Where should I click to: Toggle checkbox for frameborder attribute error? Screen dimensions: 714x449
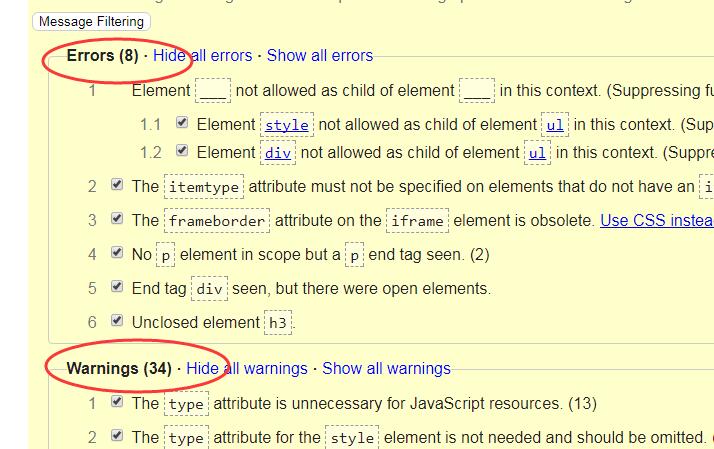coord(117,218)
